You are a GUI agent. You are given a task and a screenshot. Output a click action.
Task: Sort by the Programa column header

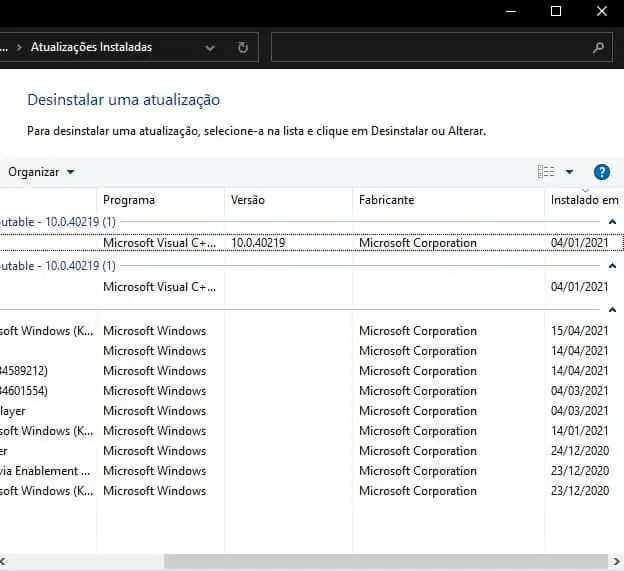pos(160,200)
